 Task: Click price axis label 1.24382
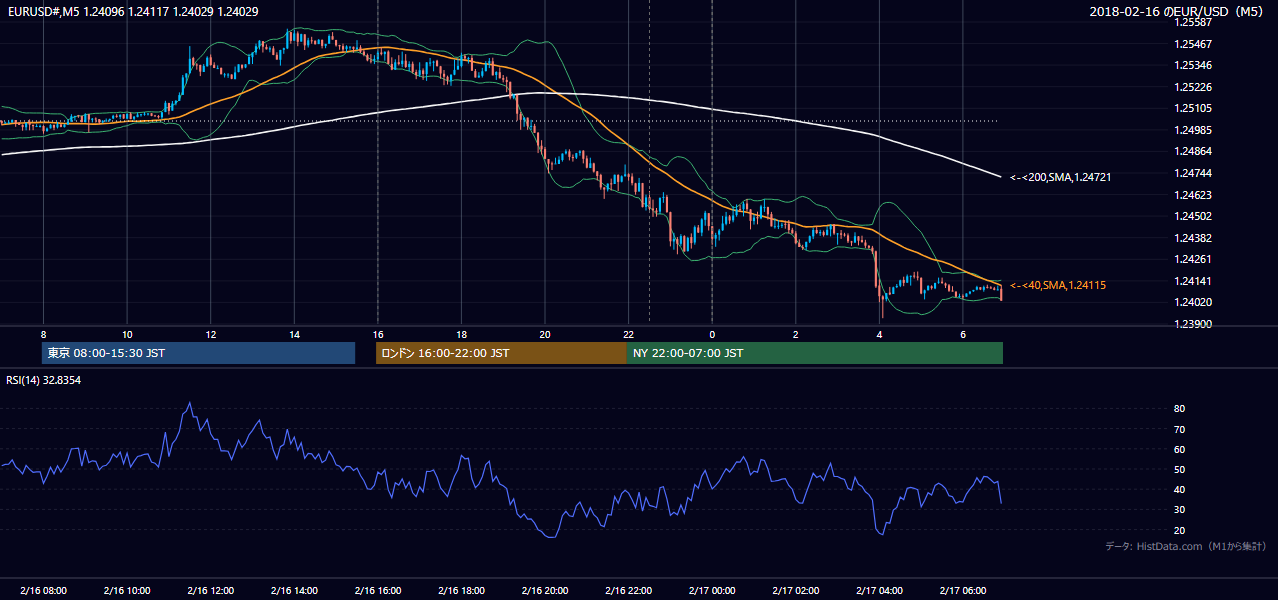click(1193, 238)
